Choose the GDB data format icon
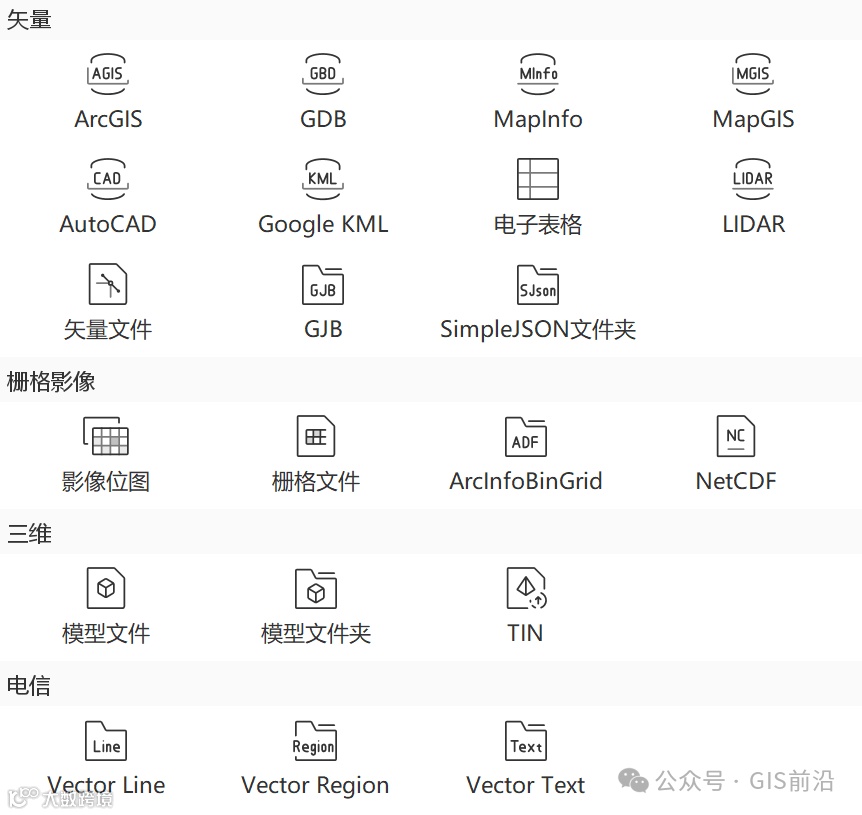This screenshot has width=862, height=815. (x=323, y=74)
